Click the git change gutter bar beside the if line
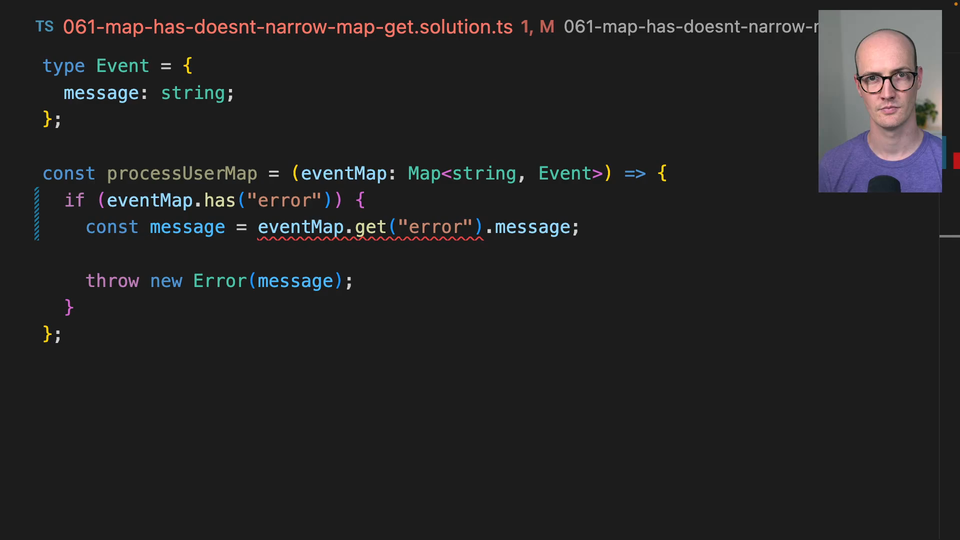This screenshot has height=540, width=960. click(37, 200)
